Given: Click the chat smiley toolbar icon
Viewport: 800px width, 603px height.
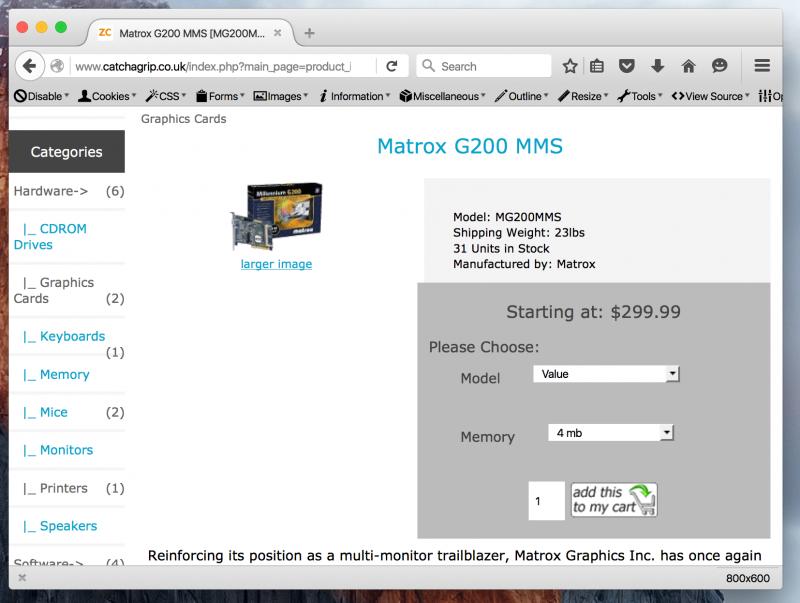Looking at the screenshot, I should 719,66.
